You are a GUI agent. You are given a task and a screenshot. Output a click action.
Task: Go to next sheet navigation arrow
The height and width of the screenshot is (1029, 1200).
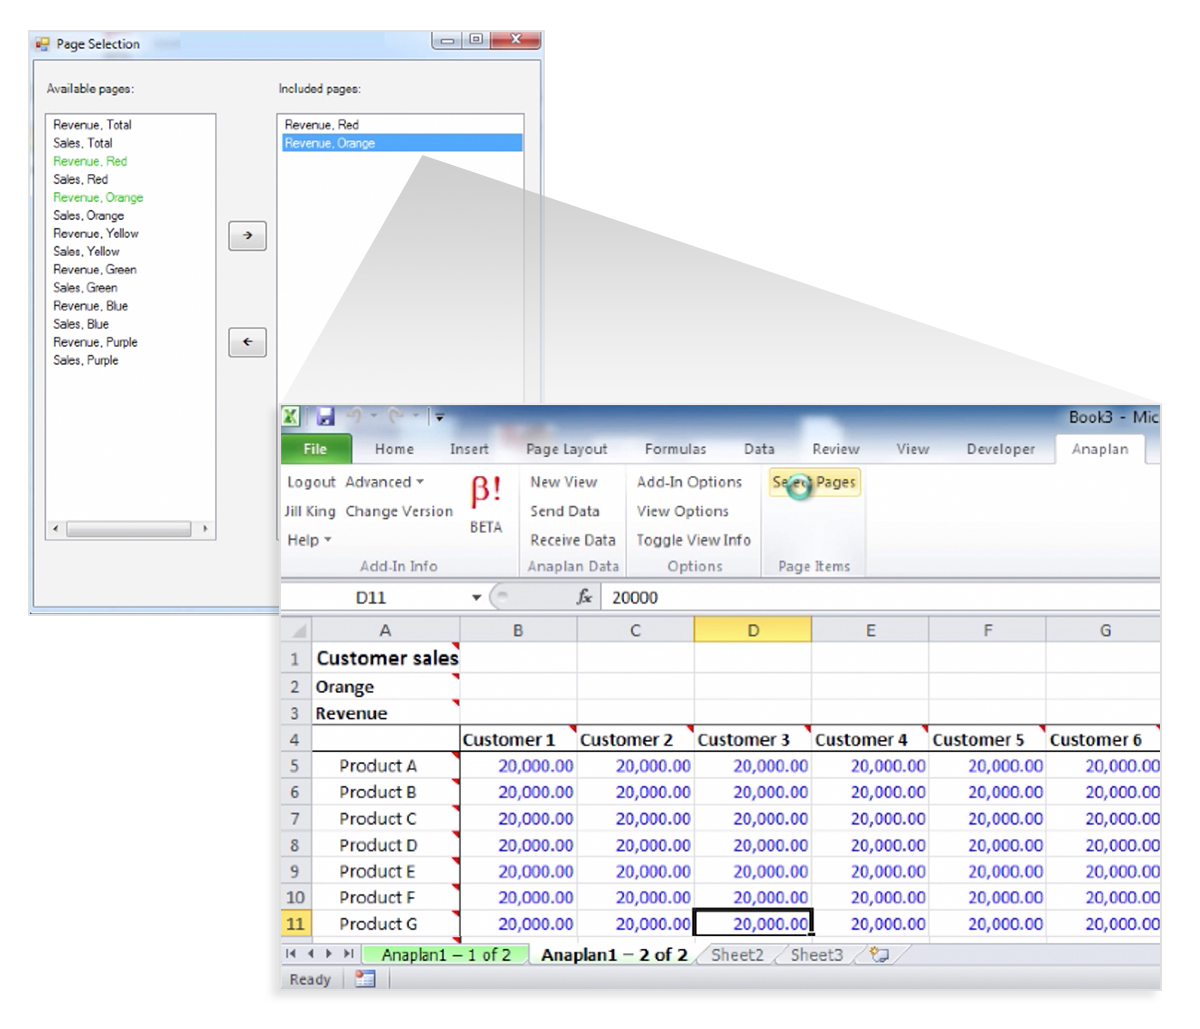[328, 955]
